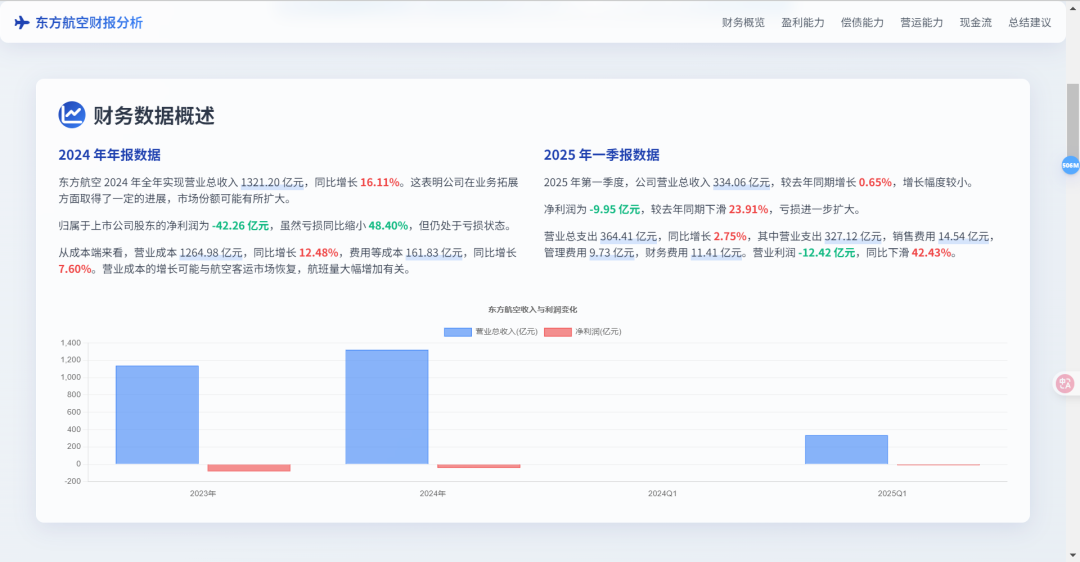Click the red 7.60% figure

point(75,269)
